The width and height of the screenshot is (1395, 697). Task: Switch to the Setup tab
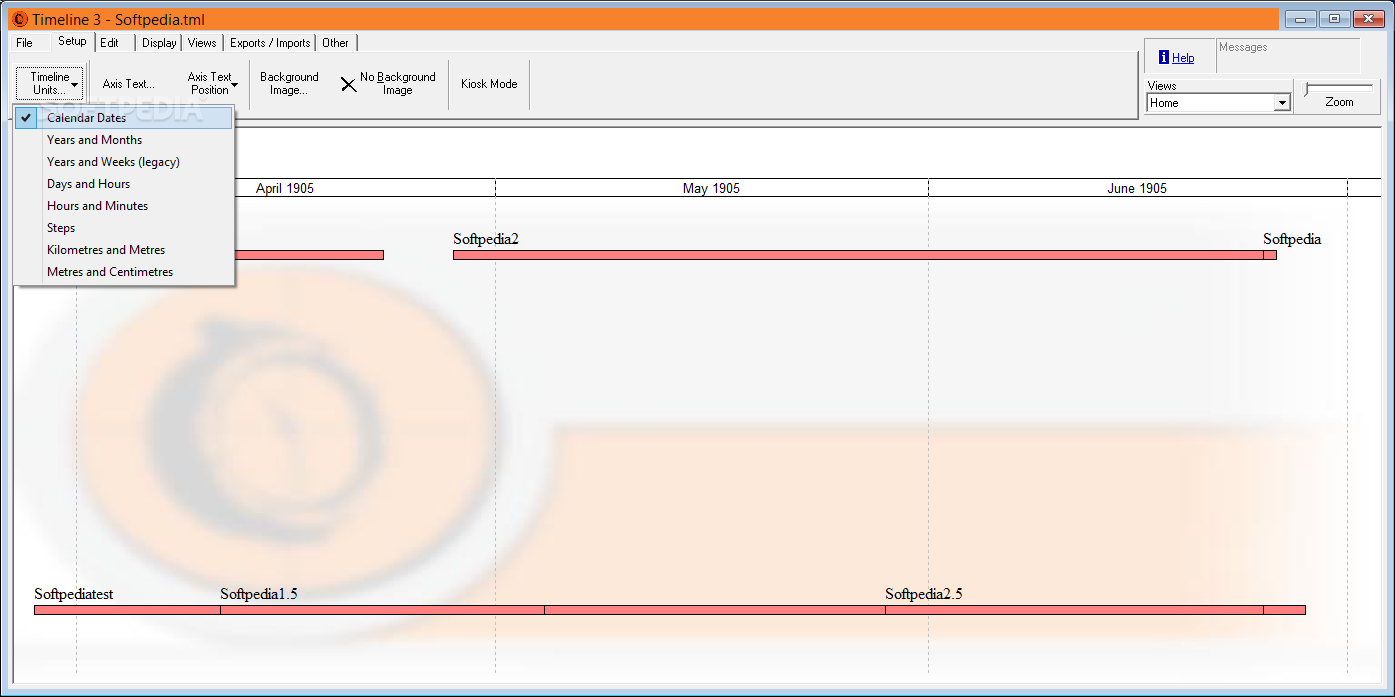tap(72, 42)
